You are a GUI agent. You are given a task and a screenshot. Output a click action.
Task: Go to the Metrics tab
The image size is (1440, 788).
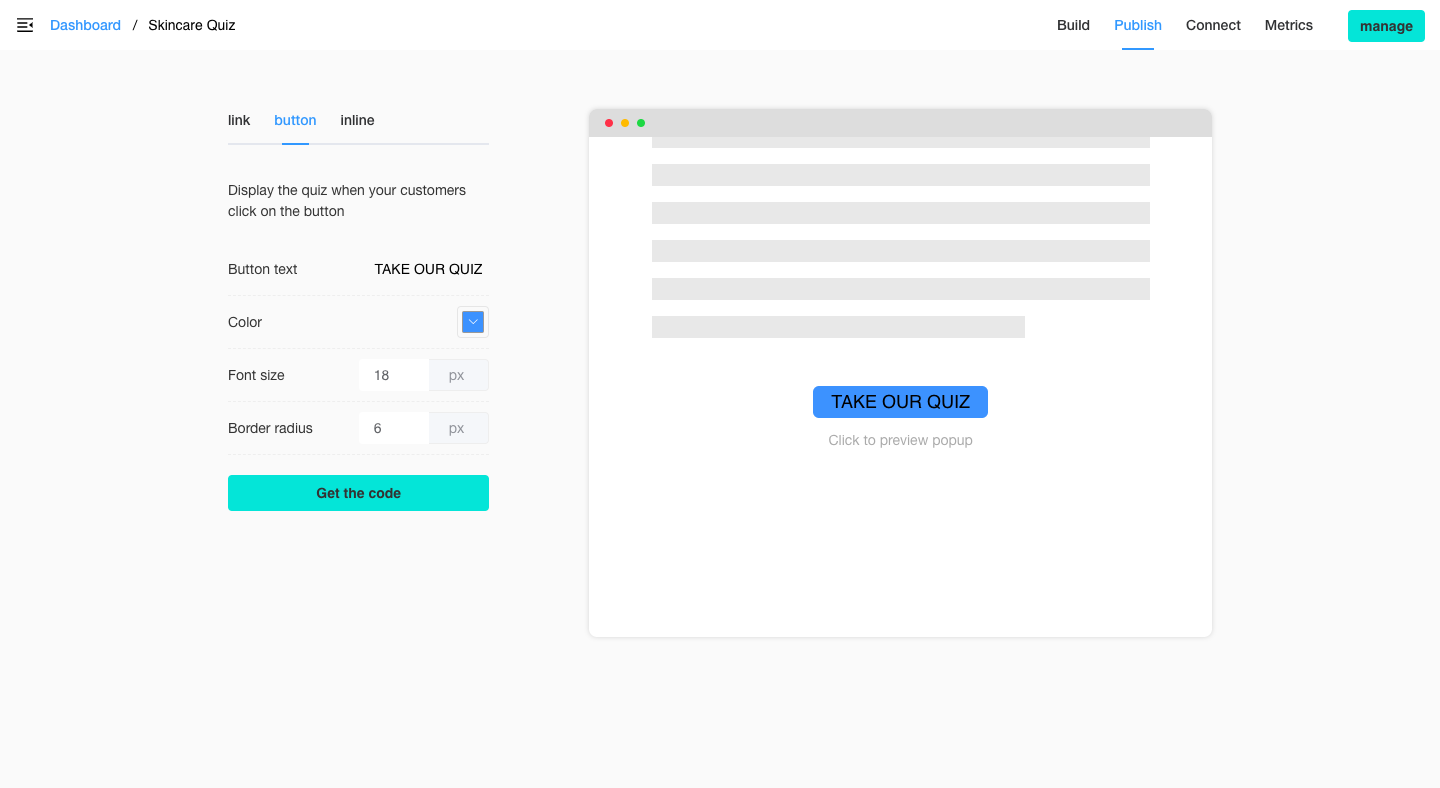click(1288, 25)
